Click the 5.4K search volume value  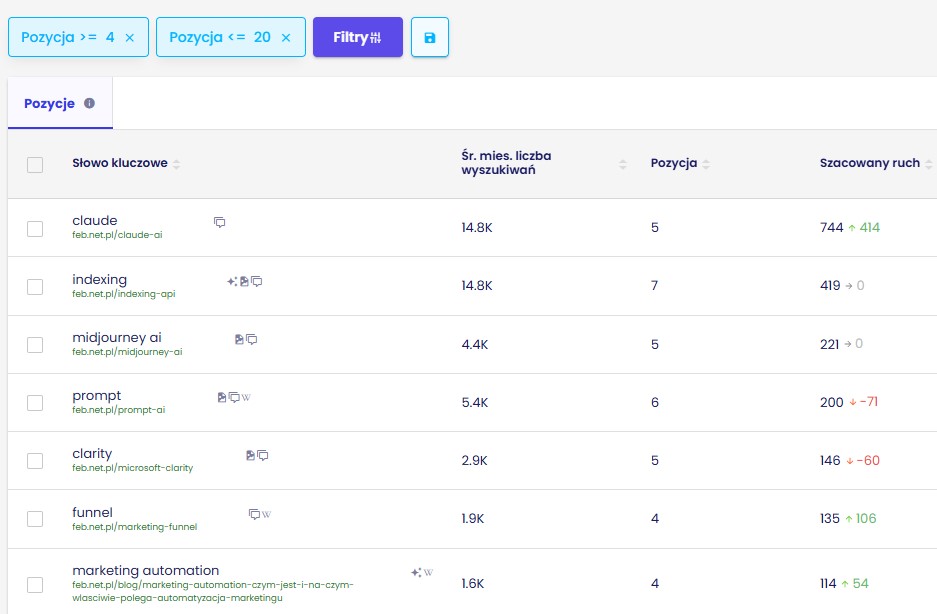click(x=474, y=402)
